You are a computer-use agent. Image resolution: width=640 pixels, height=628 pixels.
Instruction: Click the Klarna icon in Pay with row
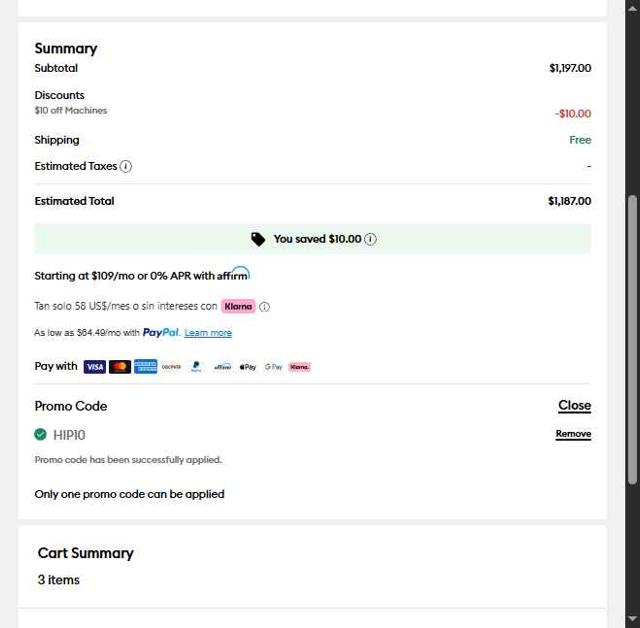[300, 367]
